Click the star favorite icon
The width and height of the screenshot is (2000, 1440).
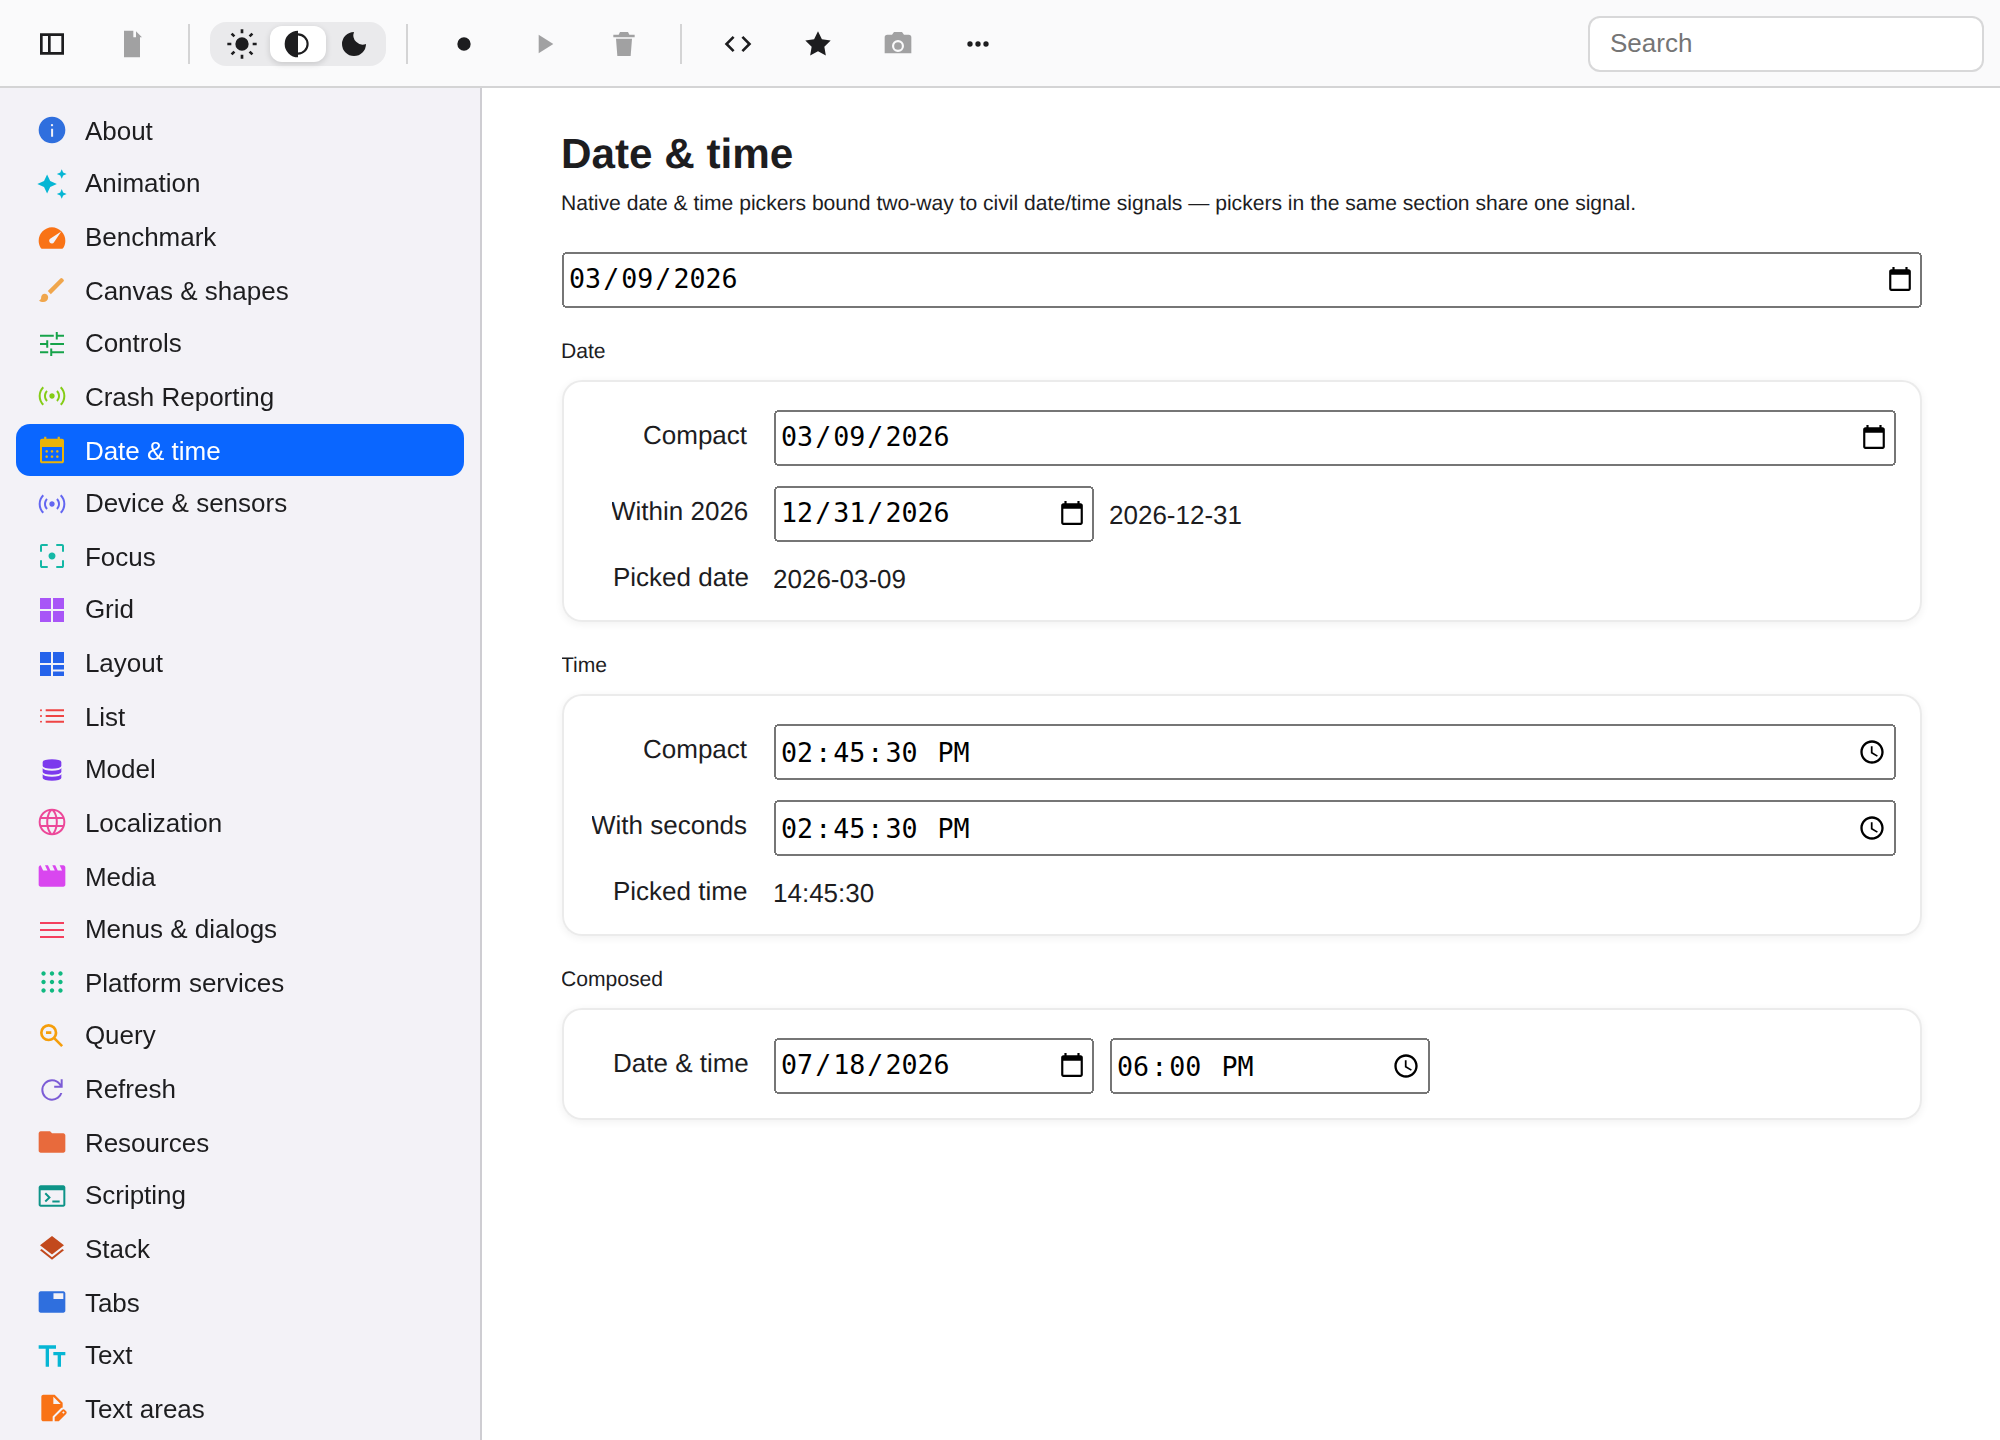[818, 44]
